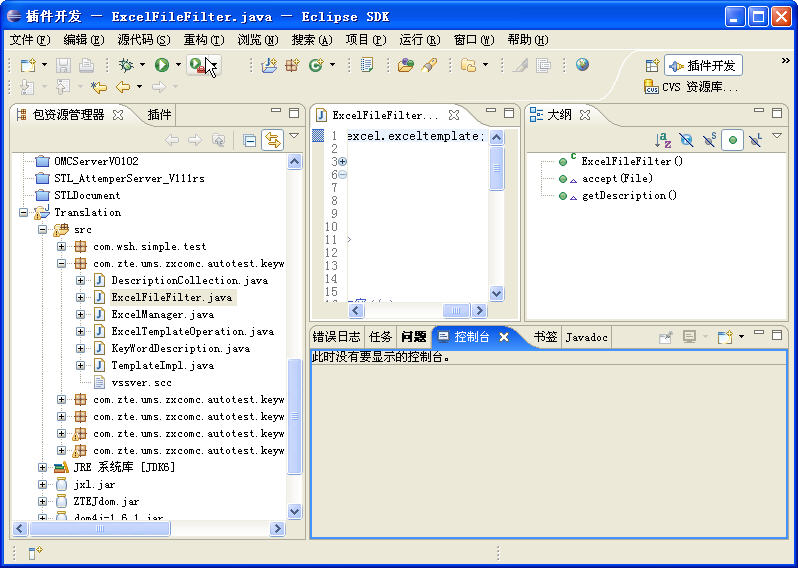
Task: Open package explorer view menu triangle
Action: click(294, 135)
